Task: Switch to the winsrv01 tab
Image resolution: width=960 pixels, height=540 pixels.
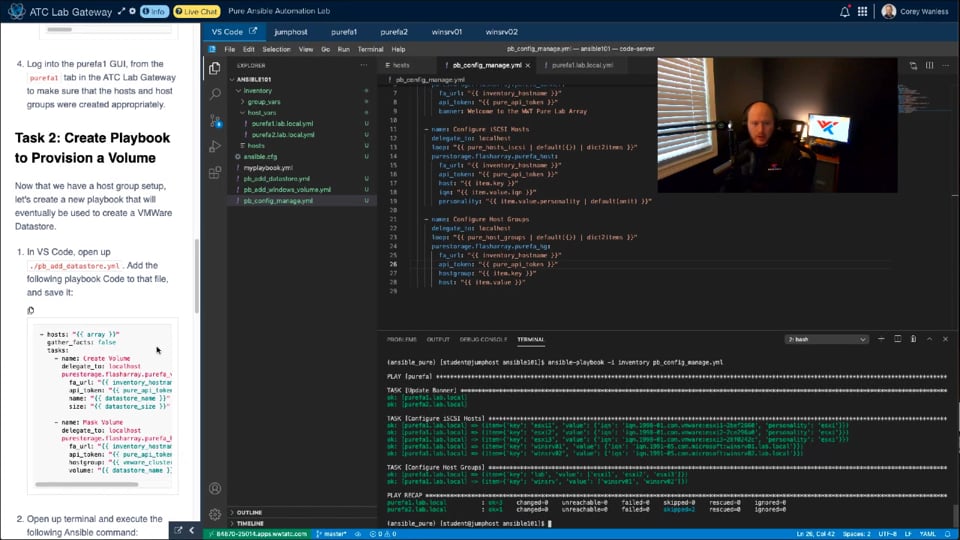Action: [x=447, y=31]
